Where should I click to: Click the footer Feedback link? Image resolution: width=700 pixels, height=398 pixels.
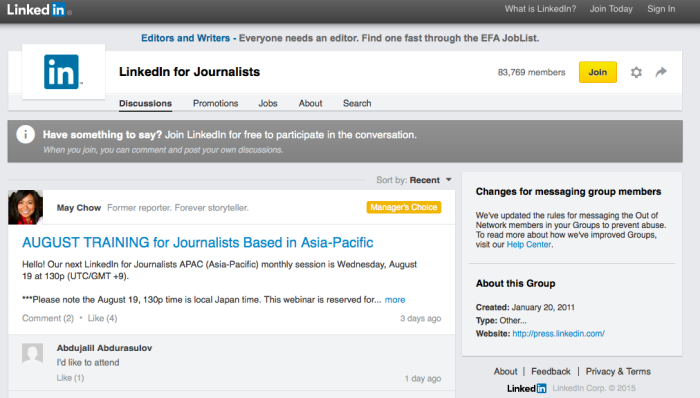point(550,371)
